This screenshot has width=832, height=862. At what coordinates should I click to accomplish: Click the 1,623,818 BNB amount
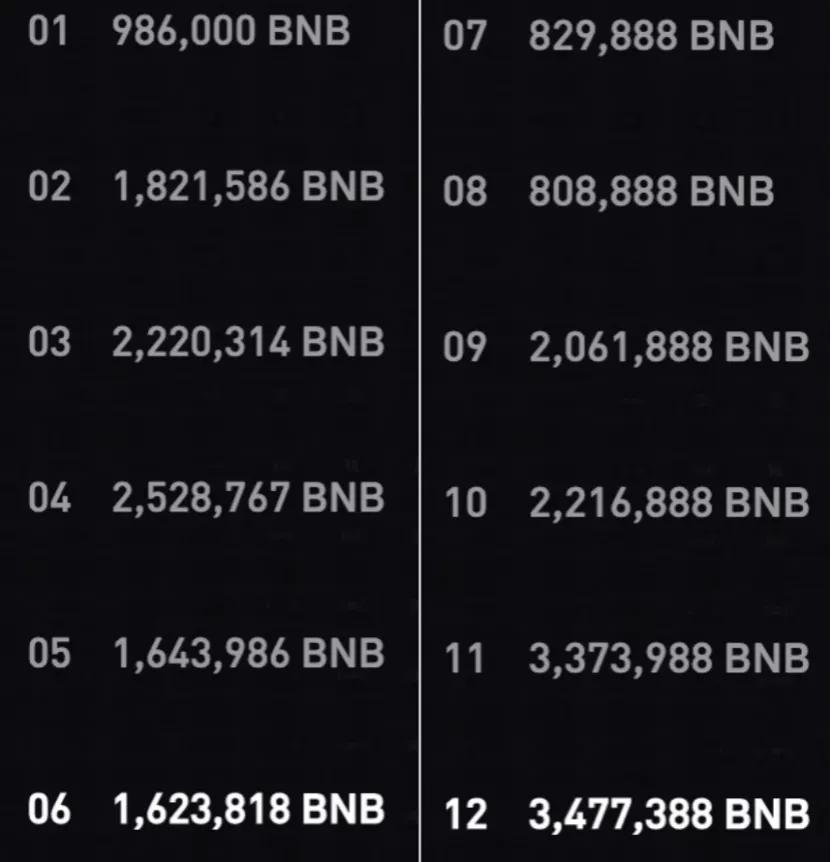248,811
